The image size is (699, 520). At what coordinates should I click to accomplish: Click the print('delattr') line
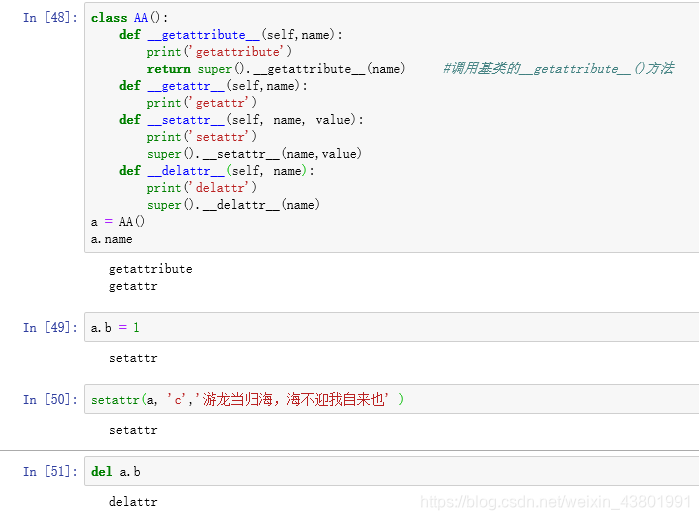coord(201,188)
